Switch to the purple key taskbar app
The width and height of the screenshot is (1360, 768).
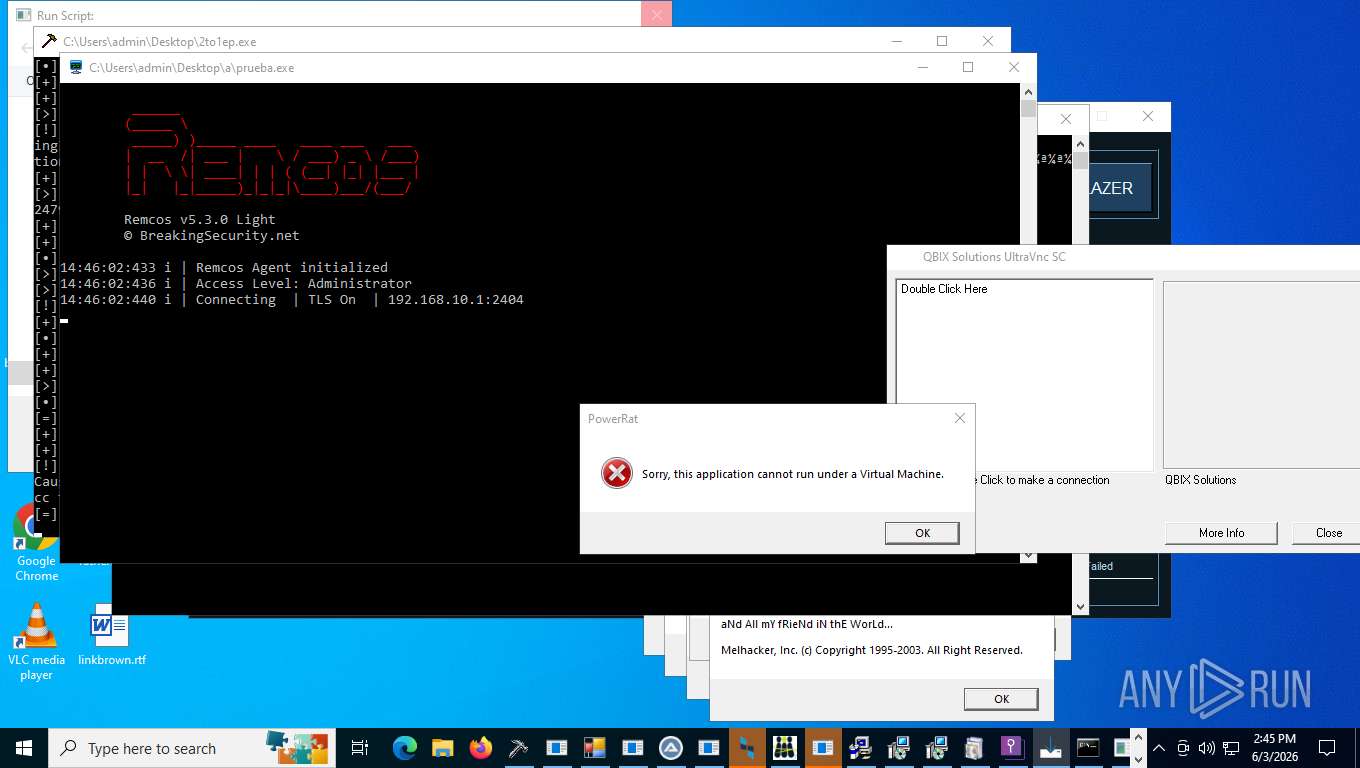point(1012,748)
